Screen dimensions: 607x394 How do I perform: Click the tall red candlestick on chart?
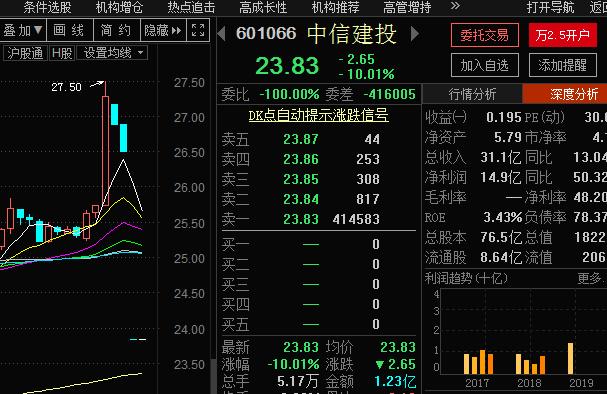coord(105,151)
